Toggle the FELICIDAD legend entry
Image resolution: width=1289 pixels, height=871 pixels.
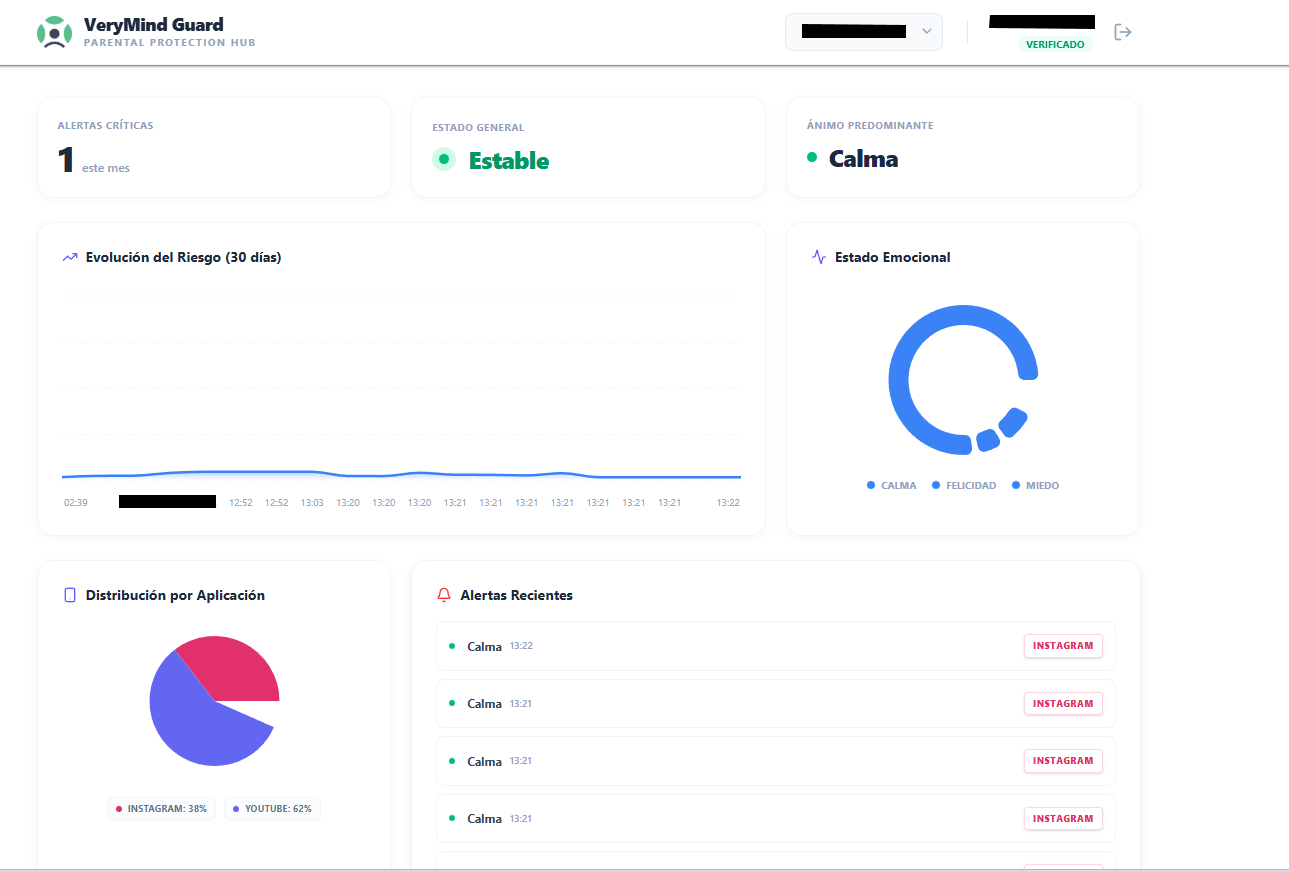click(x=963, y=485)
